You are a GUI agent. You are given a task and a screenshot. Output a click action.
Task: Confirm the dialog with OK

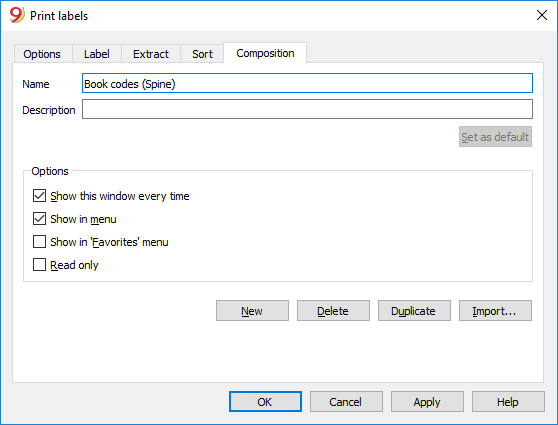coord(265,402)
